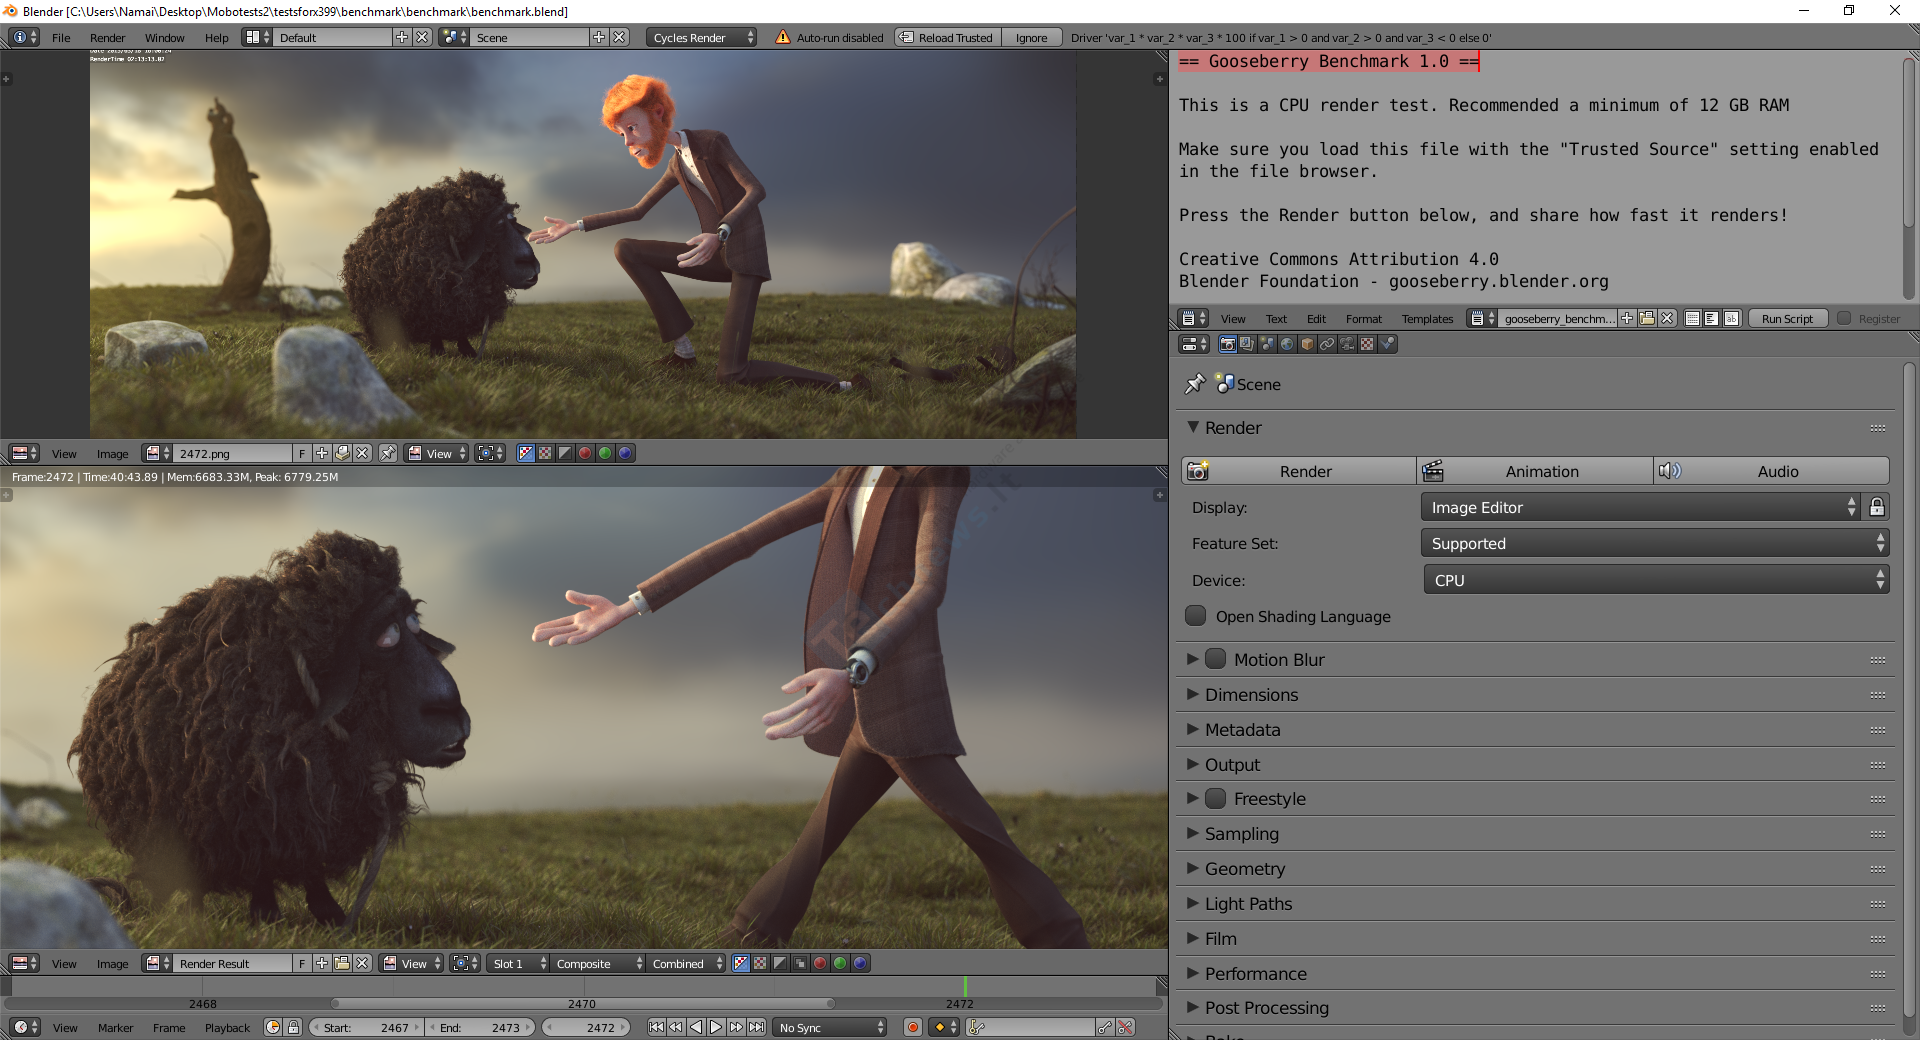Open the Slot 1 dropdown
The image size is (1920, 1040).
coord(519,963)
